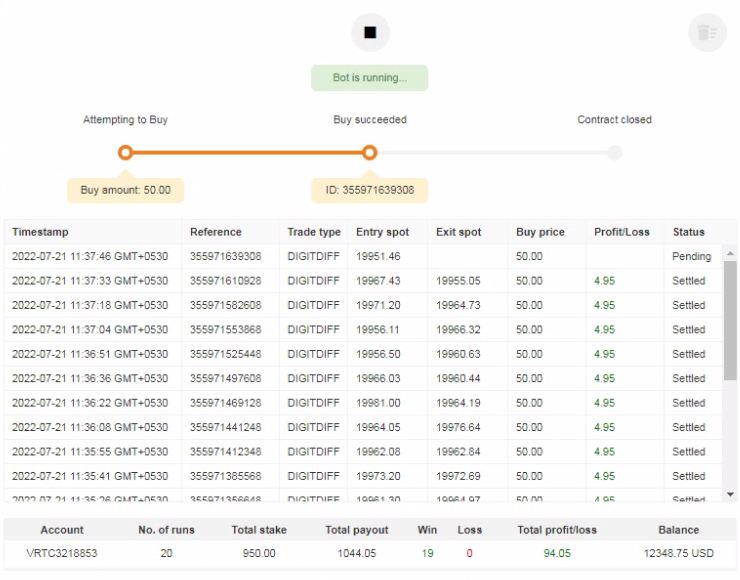
Task: Click the 'Bot is running...' status label
Action: pyautogui.click(x=370, y=78)
